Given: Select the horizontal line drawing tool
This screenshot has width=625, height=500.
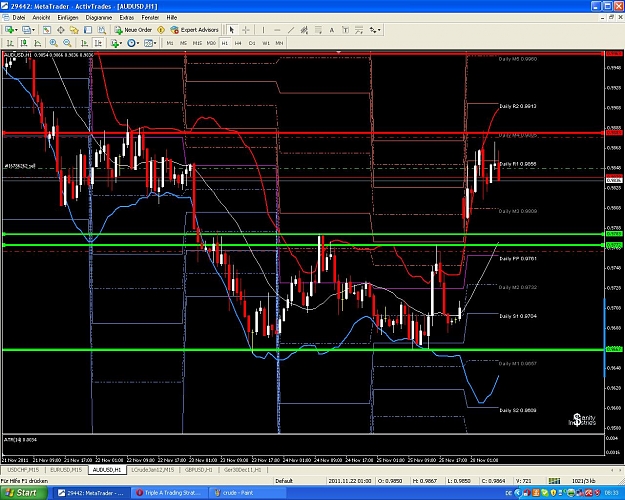Looking at the screenshot, I should [277, 30].
